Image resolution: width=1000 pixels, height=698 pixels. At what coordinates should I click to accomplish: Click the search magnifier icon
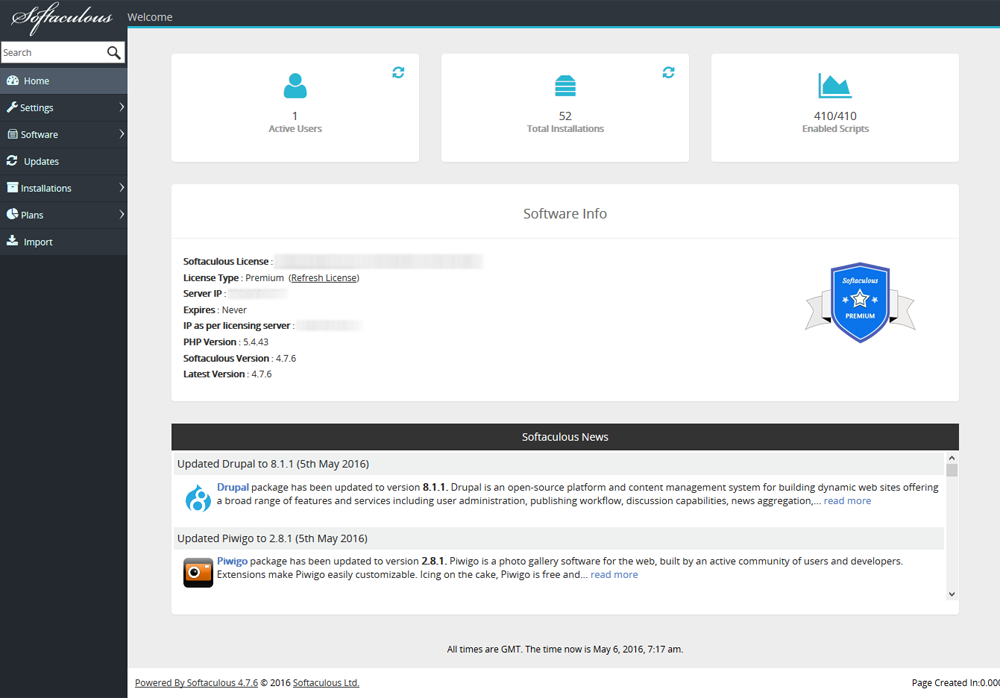114,52
